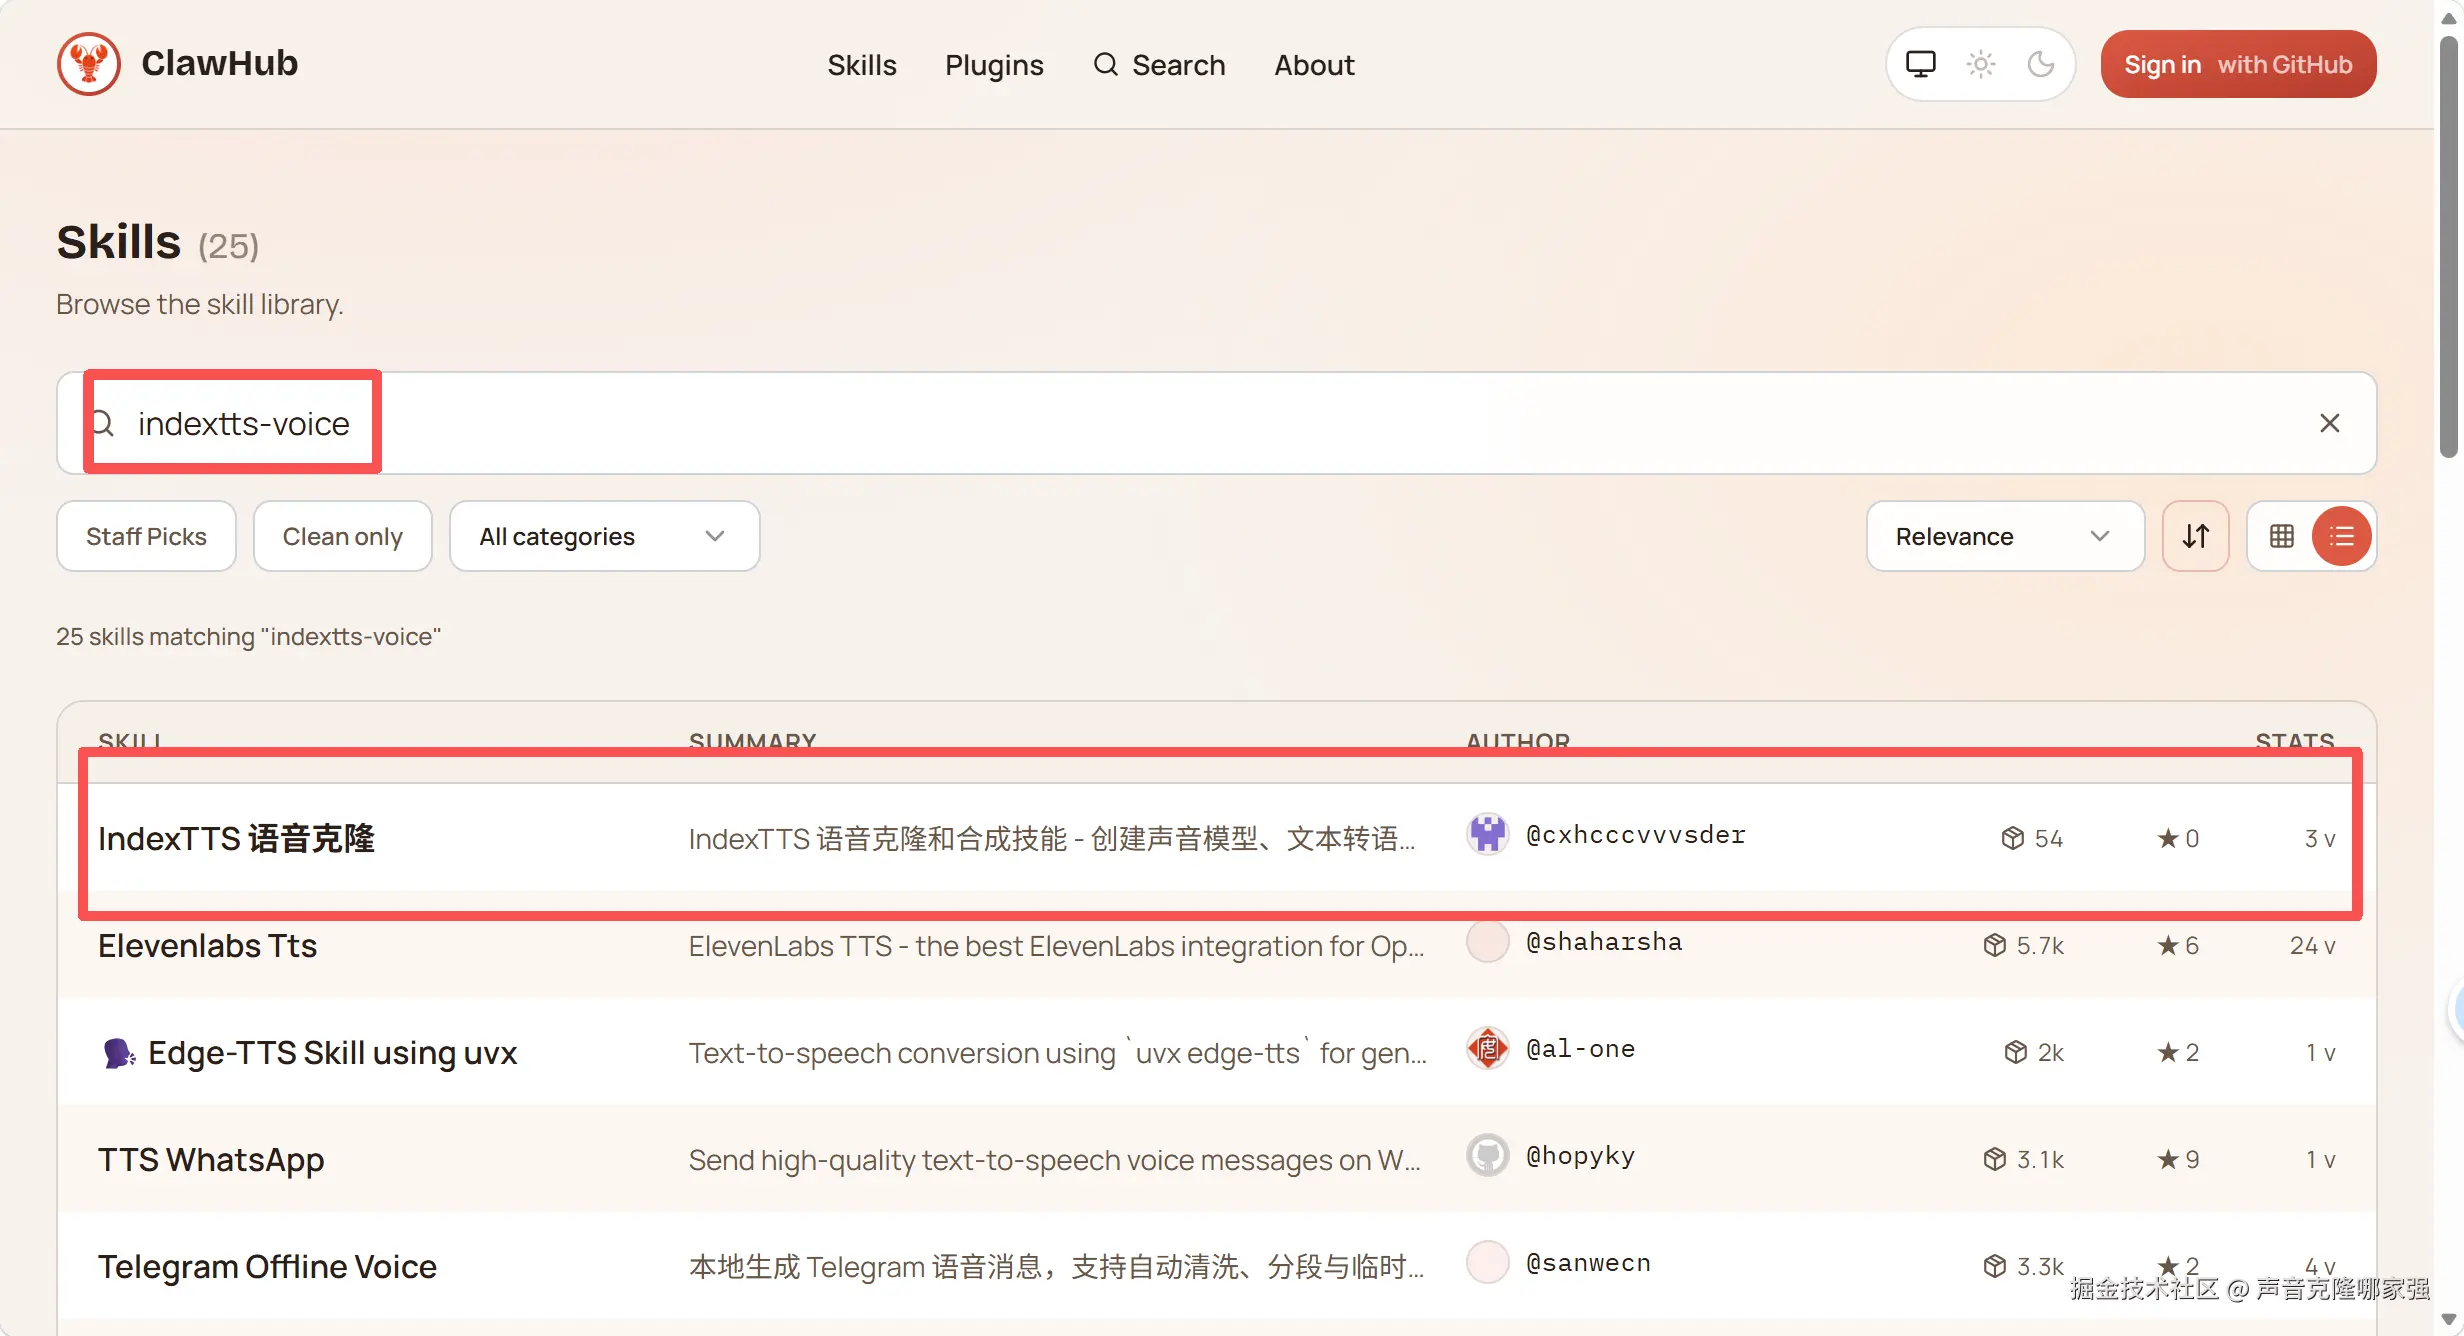Image resolution: width=2464 pixels, height=1336 pixels.
Task: Navigate to the About page
Action: point(1313,64)
